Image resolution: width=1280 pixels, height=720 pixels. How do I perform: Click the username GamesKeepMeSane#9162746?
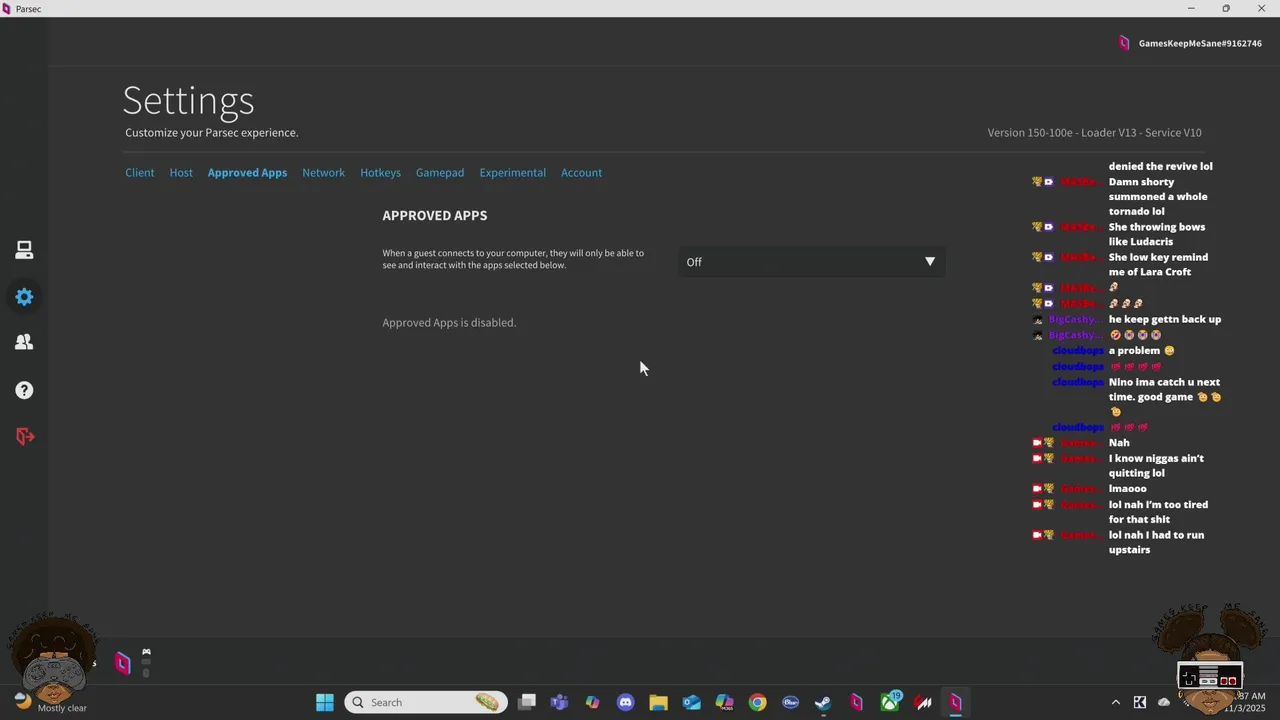(x=1200, y=44)
